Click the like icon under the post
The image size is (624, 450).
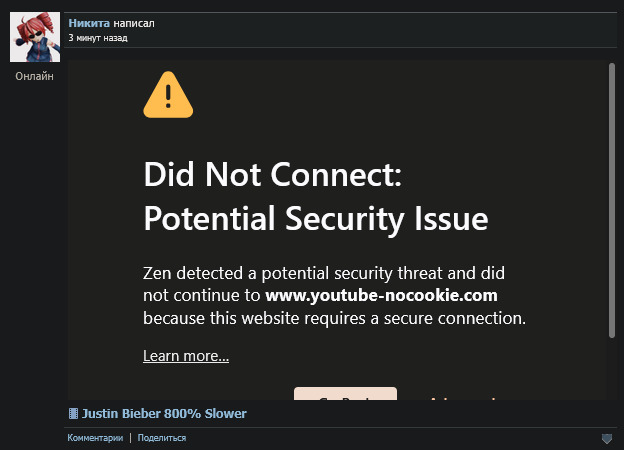pyautogui.click(x=606, y=438)
